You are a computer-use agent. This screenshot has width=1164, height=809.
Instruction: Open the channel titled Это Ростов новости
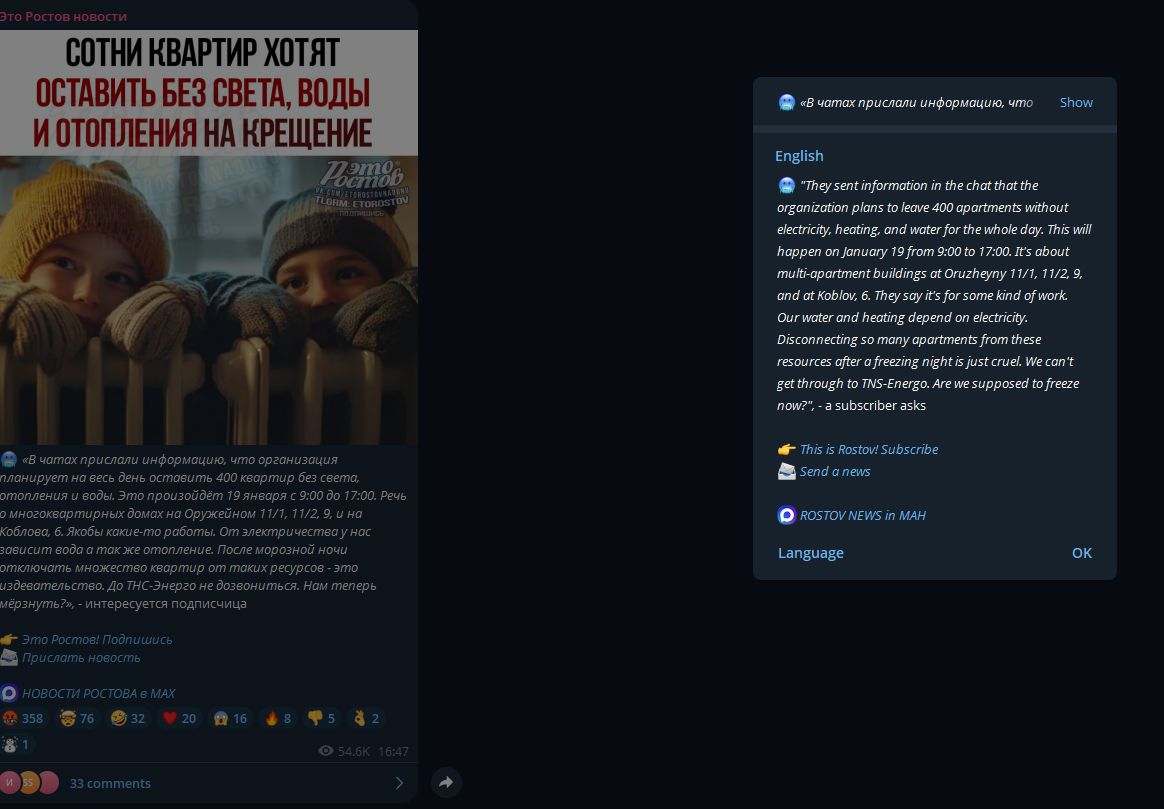[63, 15]
